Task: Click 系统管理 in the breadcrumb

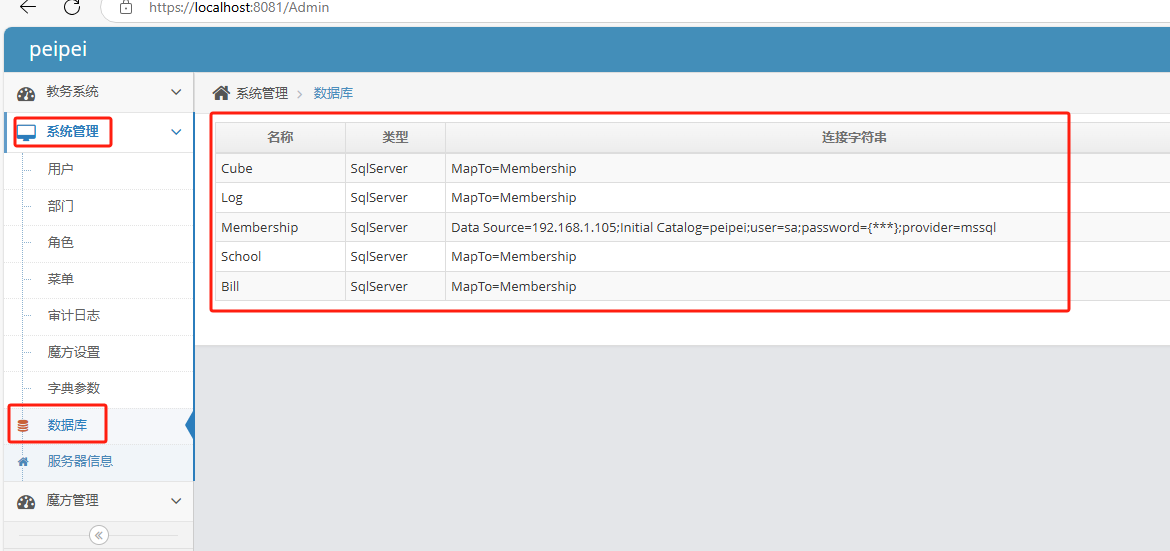Action: pos(262,93)
